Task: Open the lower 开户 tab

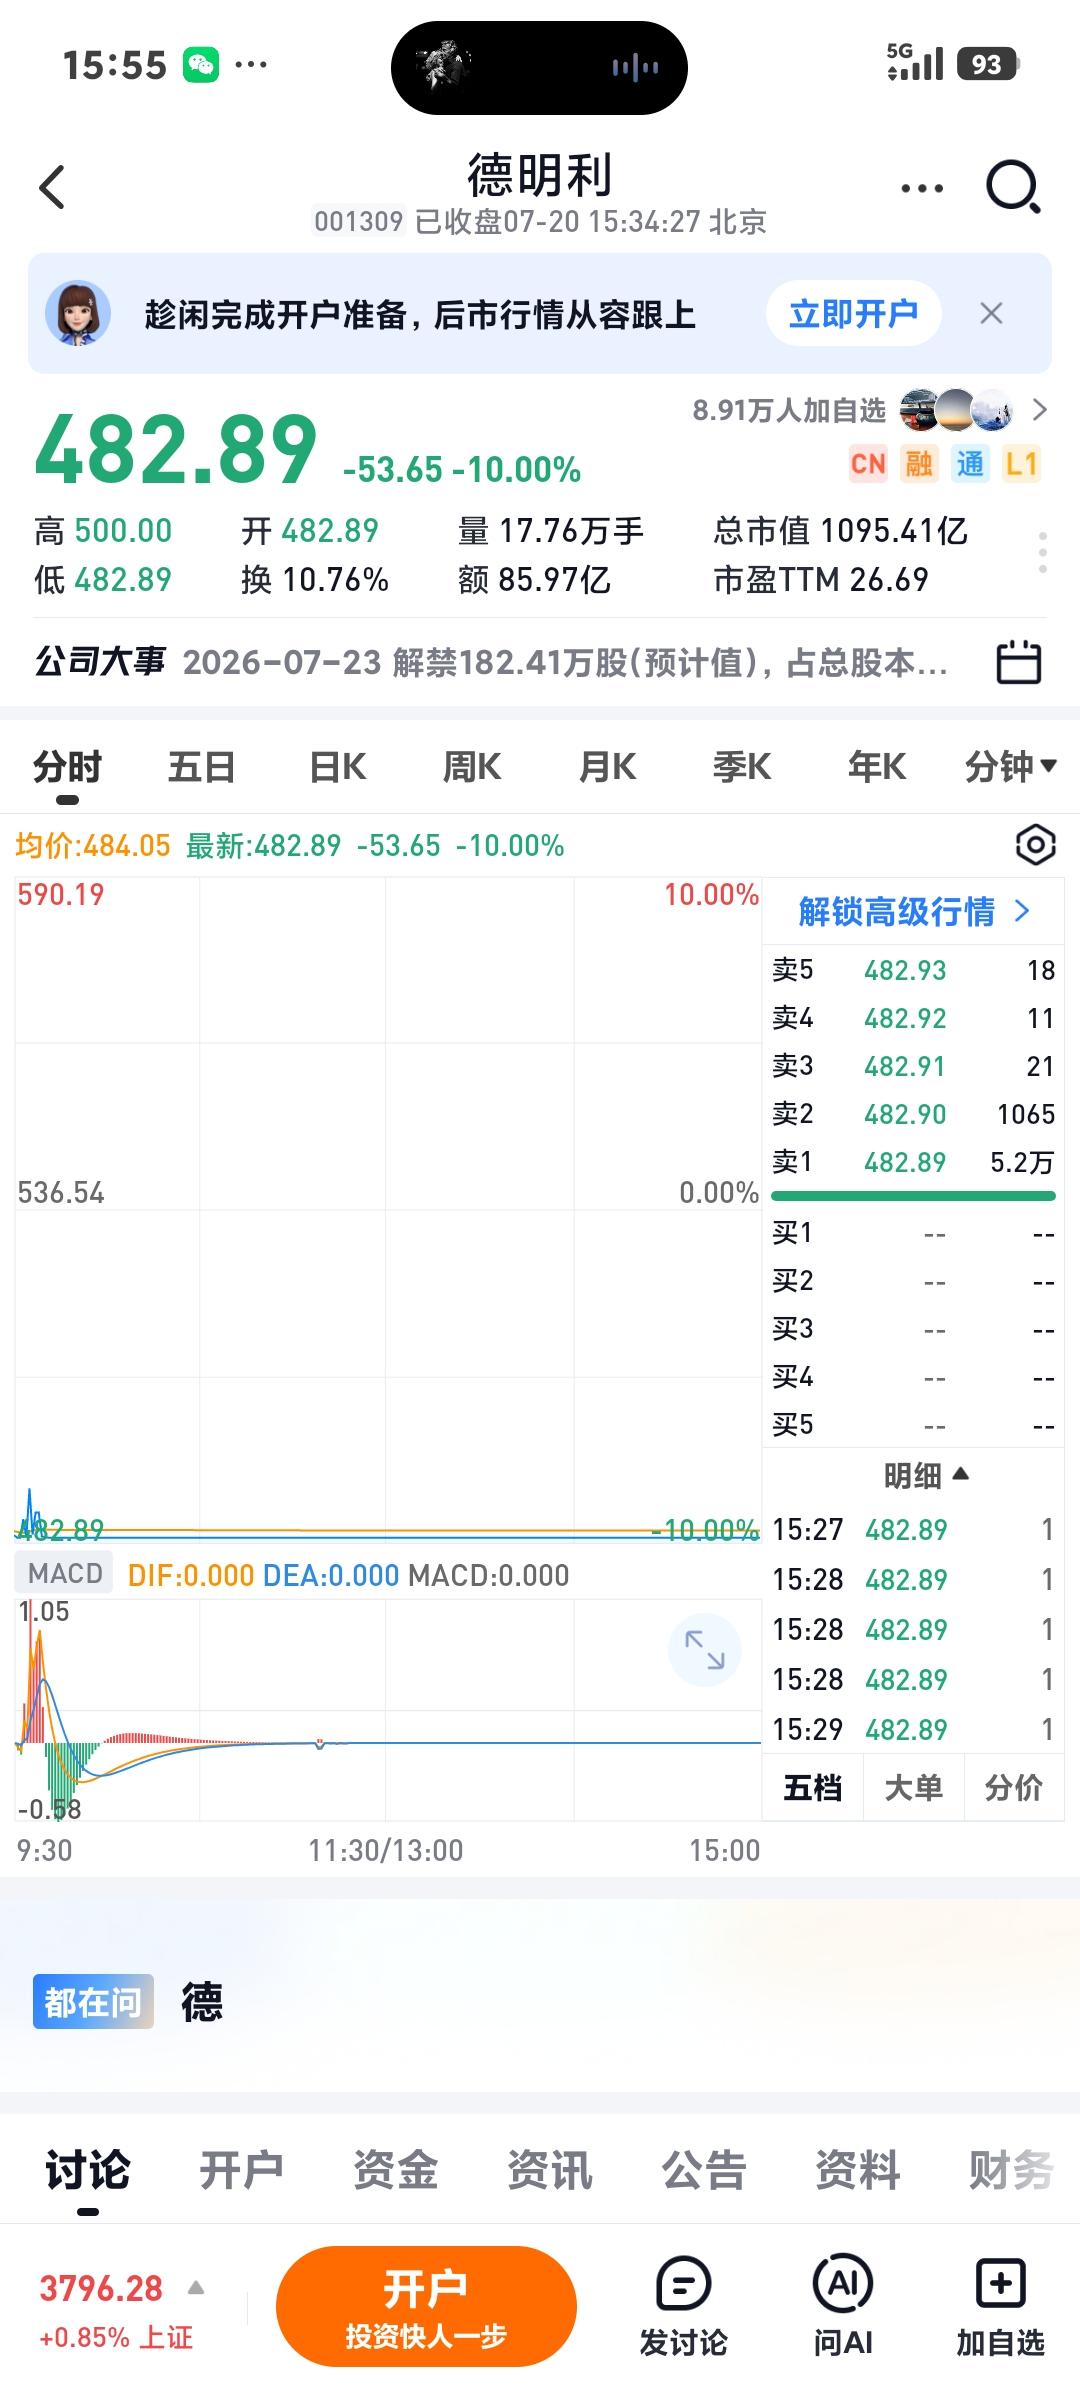Action: 241,2170
